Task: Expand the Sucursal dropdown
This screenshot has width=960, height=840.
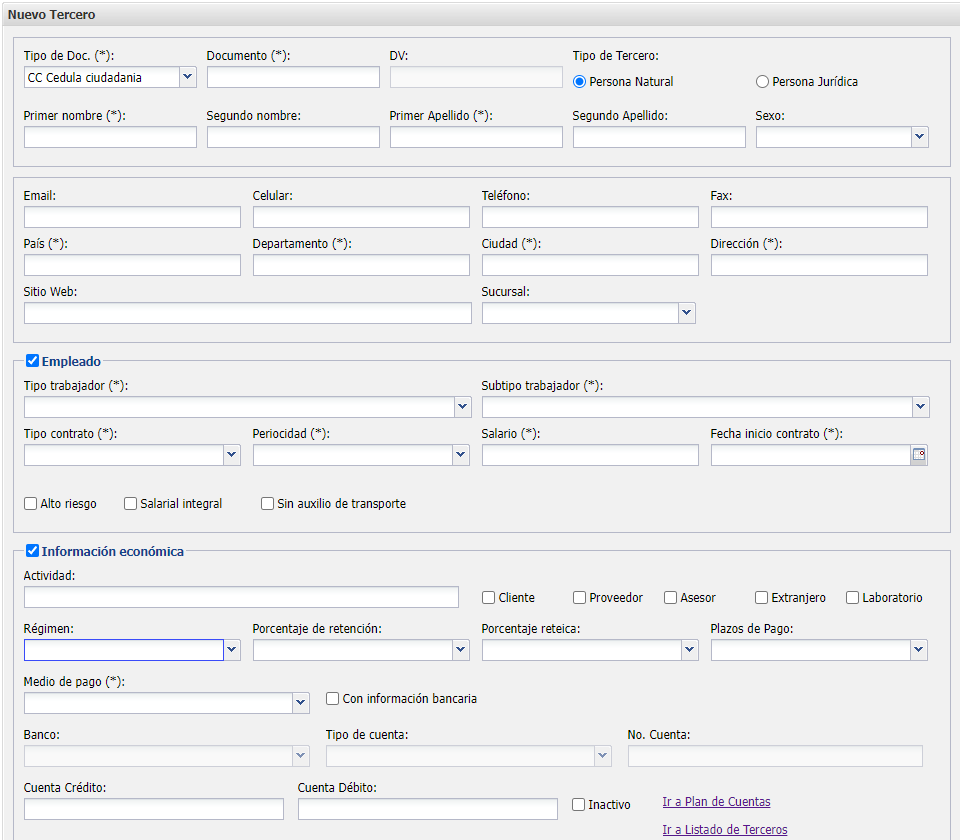Action: point(686,313)
